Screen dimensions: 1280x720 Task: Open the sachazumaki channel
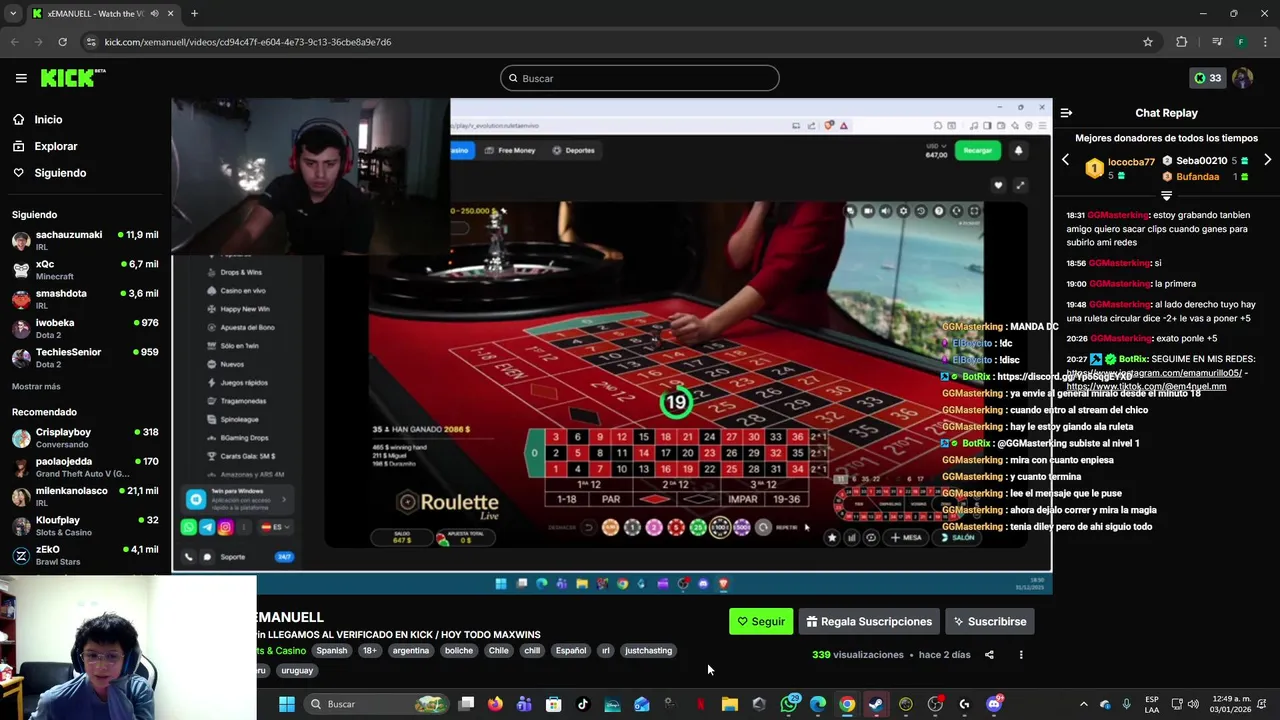click(x=85, y=240)
